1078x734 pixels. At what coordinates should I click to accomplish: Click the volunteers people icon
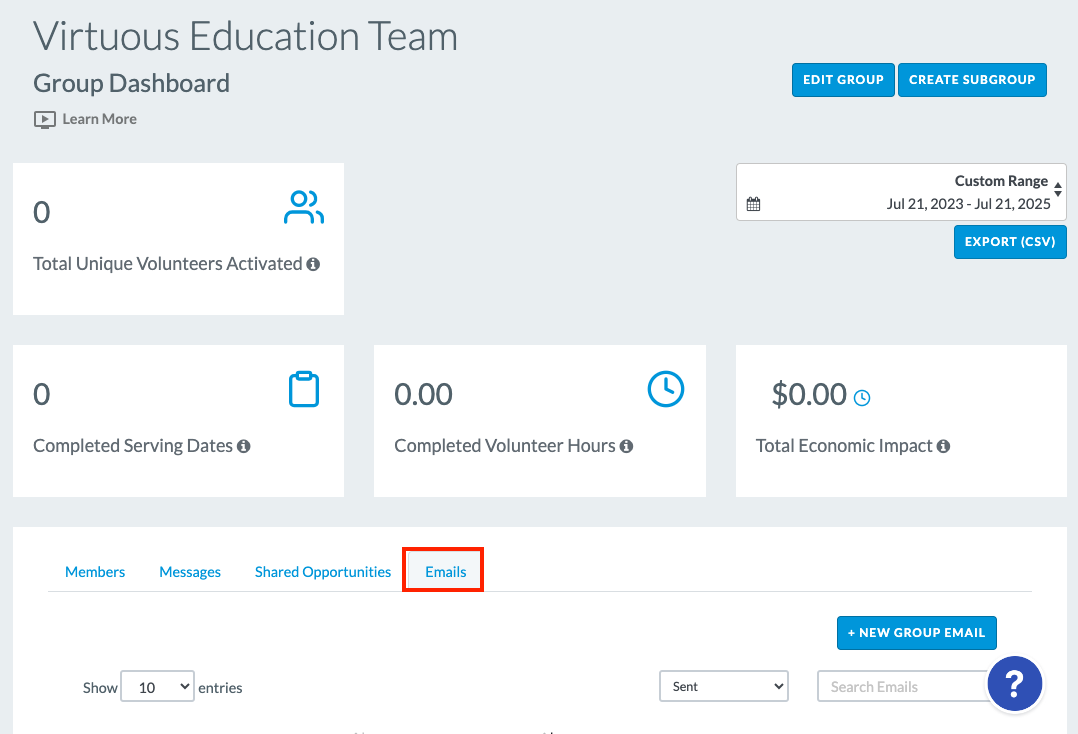pos(304,208)
